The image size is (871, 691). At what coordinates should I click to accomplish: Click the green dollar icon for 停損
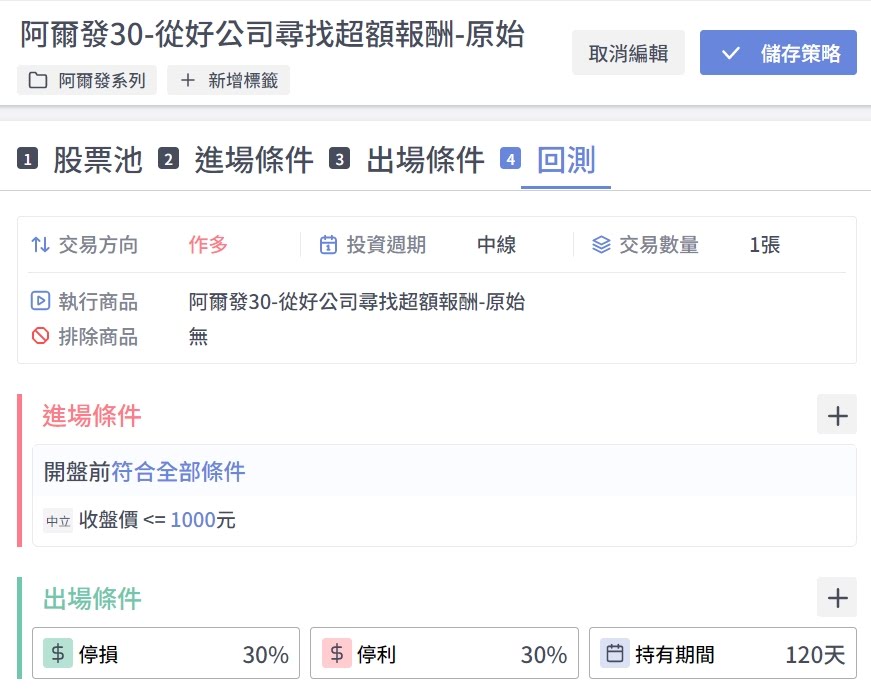point(58,654)
